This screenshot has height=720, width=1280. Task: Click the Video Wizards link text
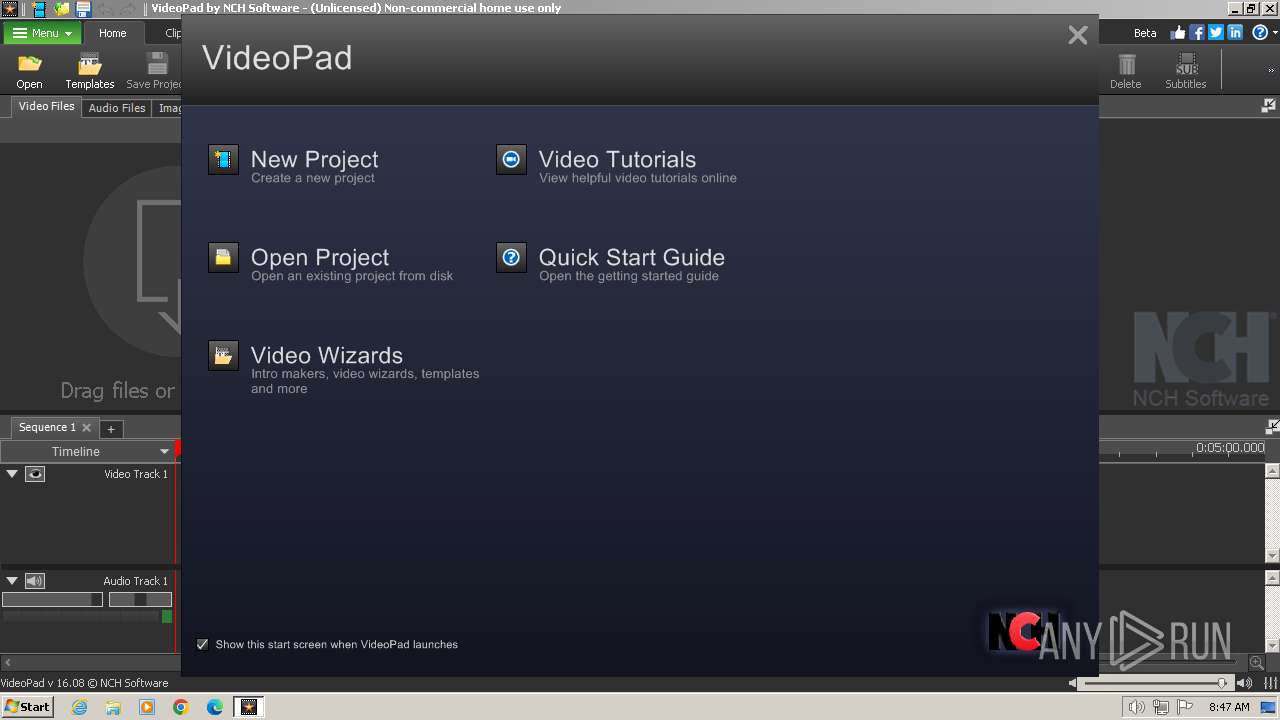pos(327,355)
